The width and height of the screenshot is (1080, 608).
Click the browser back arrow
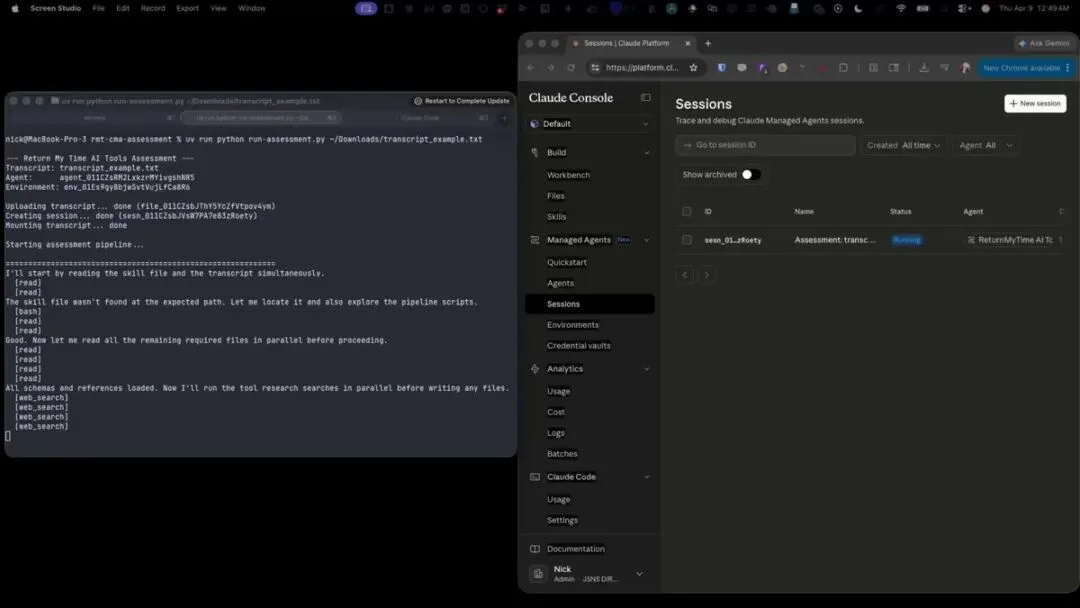point(530,68)
